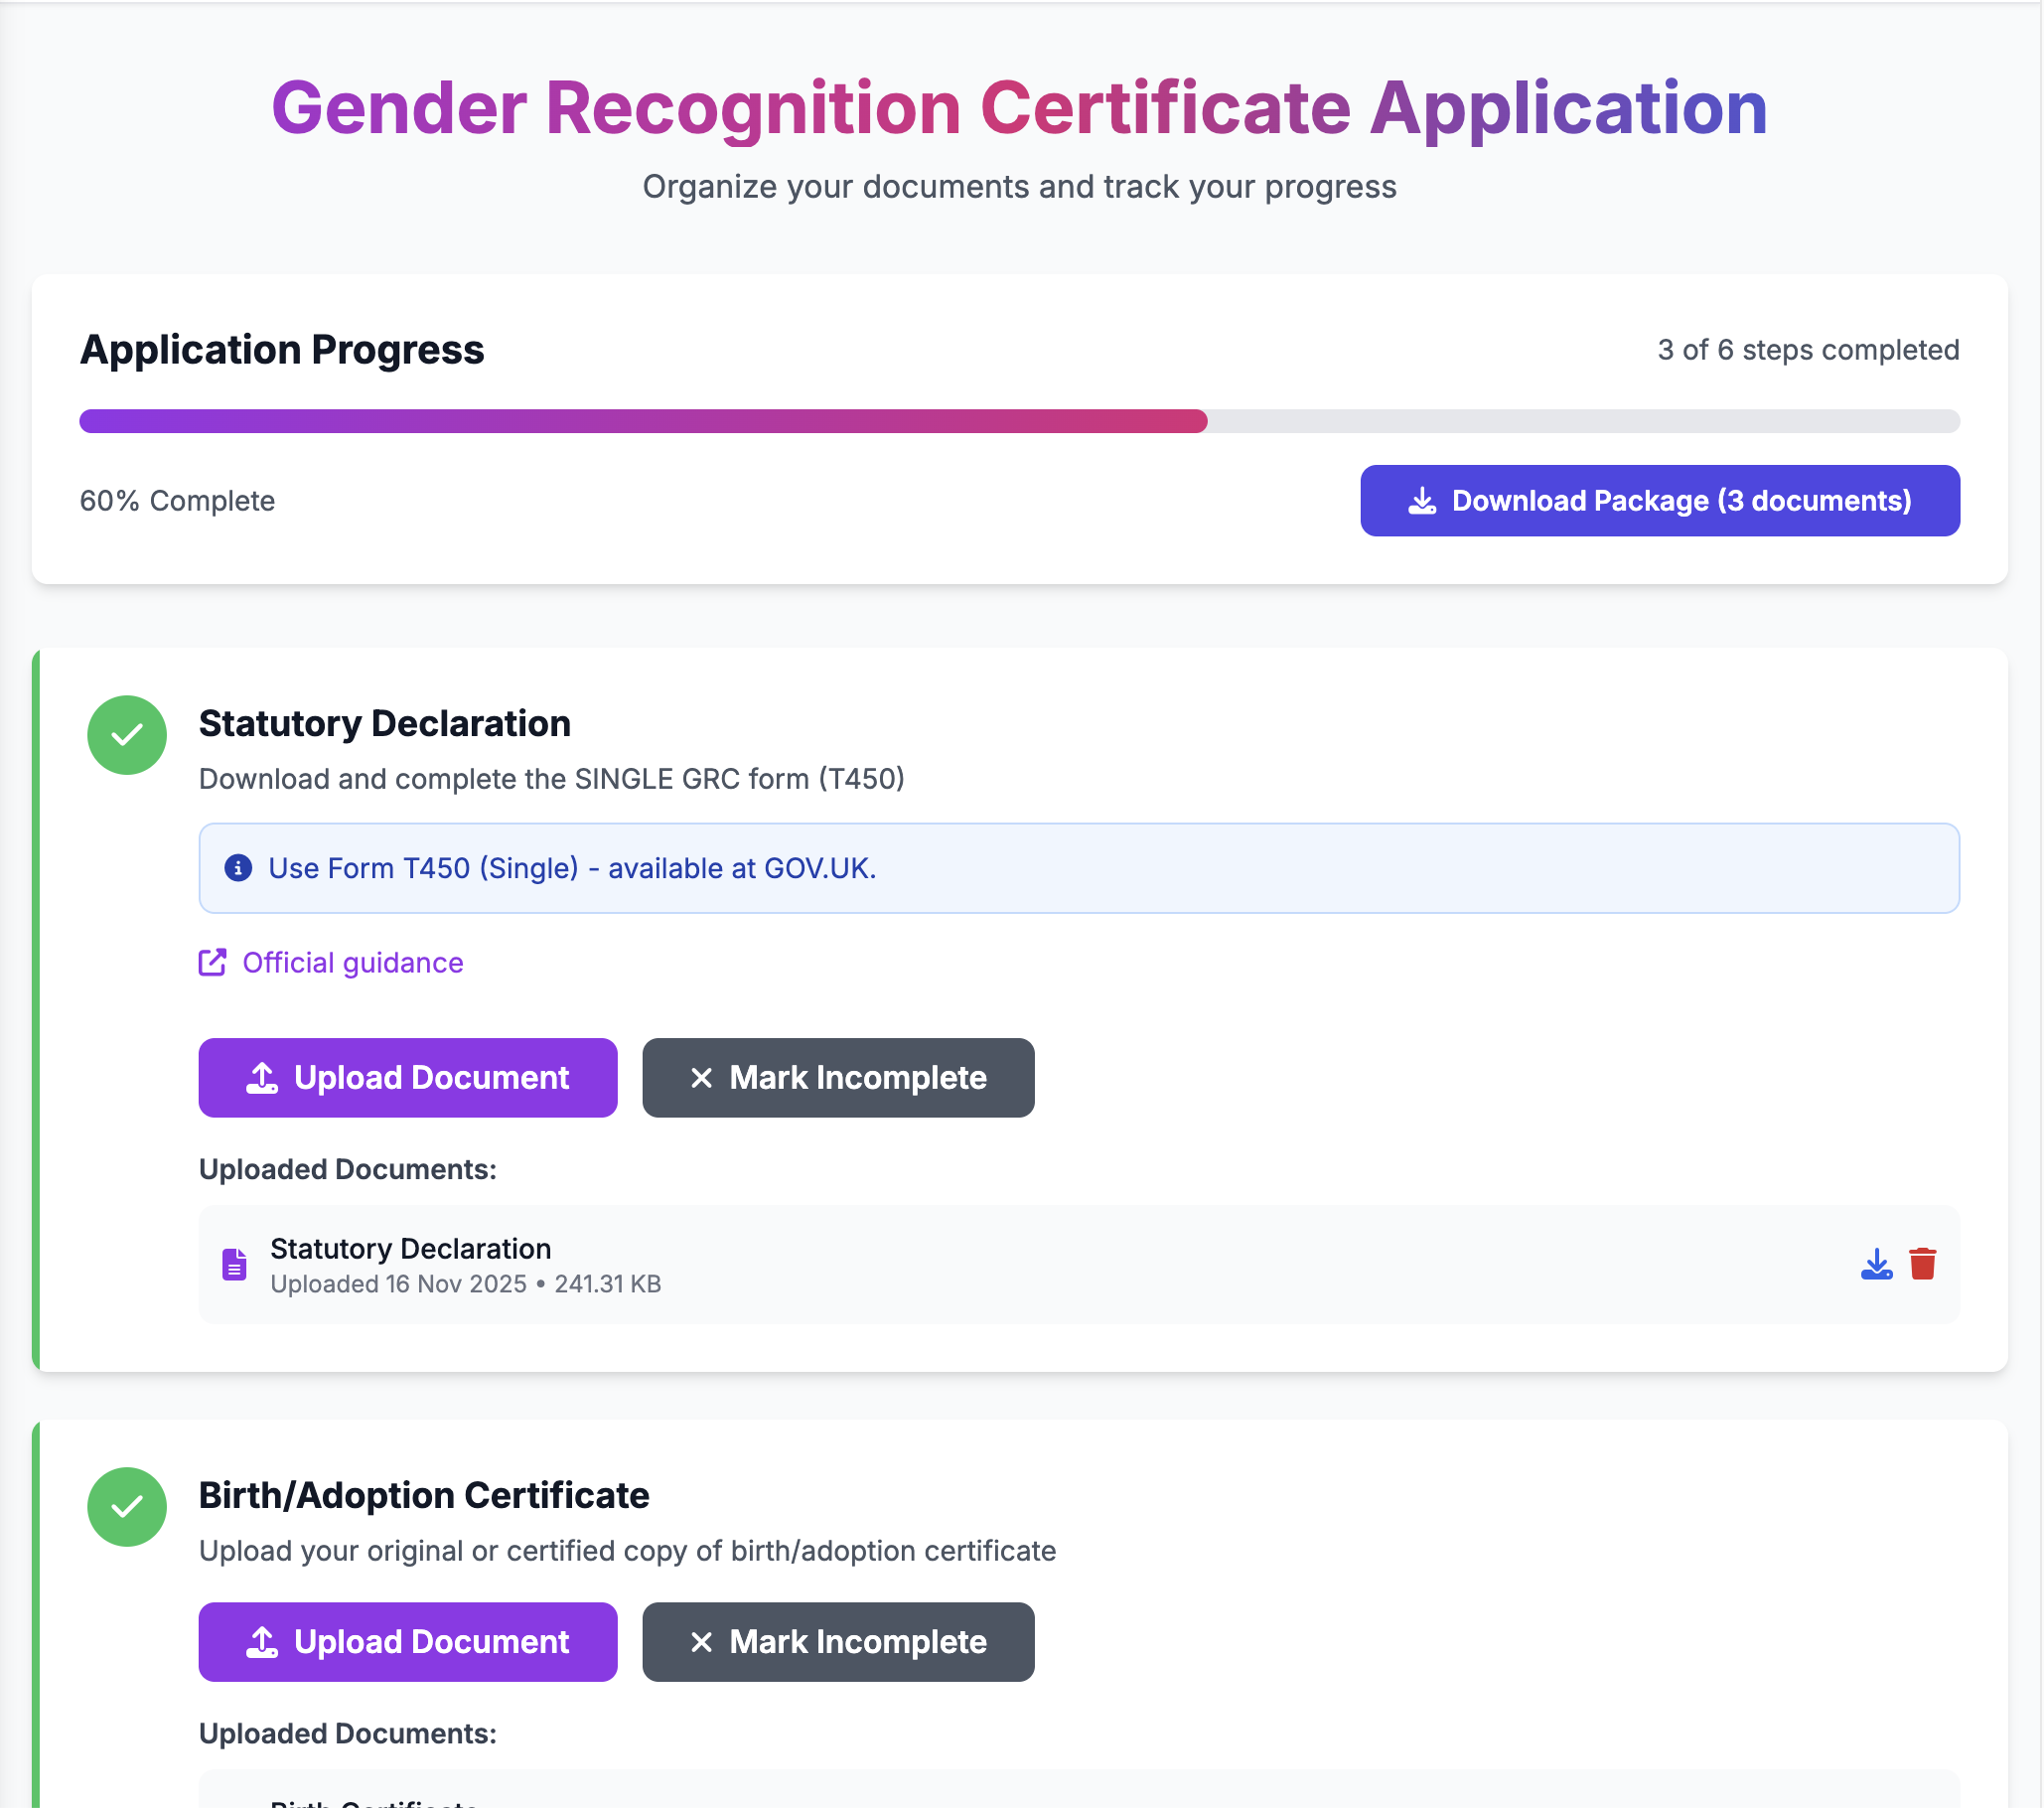Click the purple file icon for Statutory Declaration
Screen dimensions: 2044x1808
pos(234,1265)
